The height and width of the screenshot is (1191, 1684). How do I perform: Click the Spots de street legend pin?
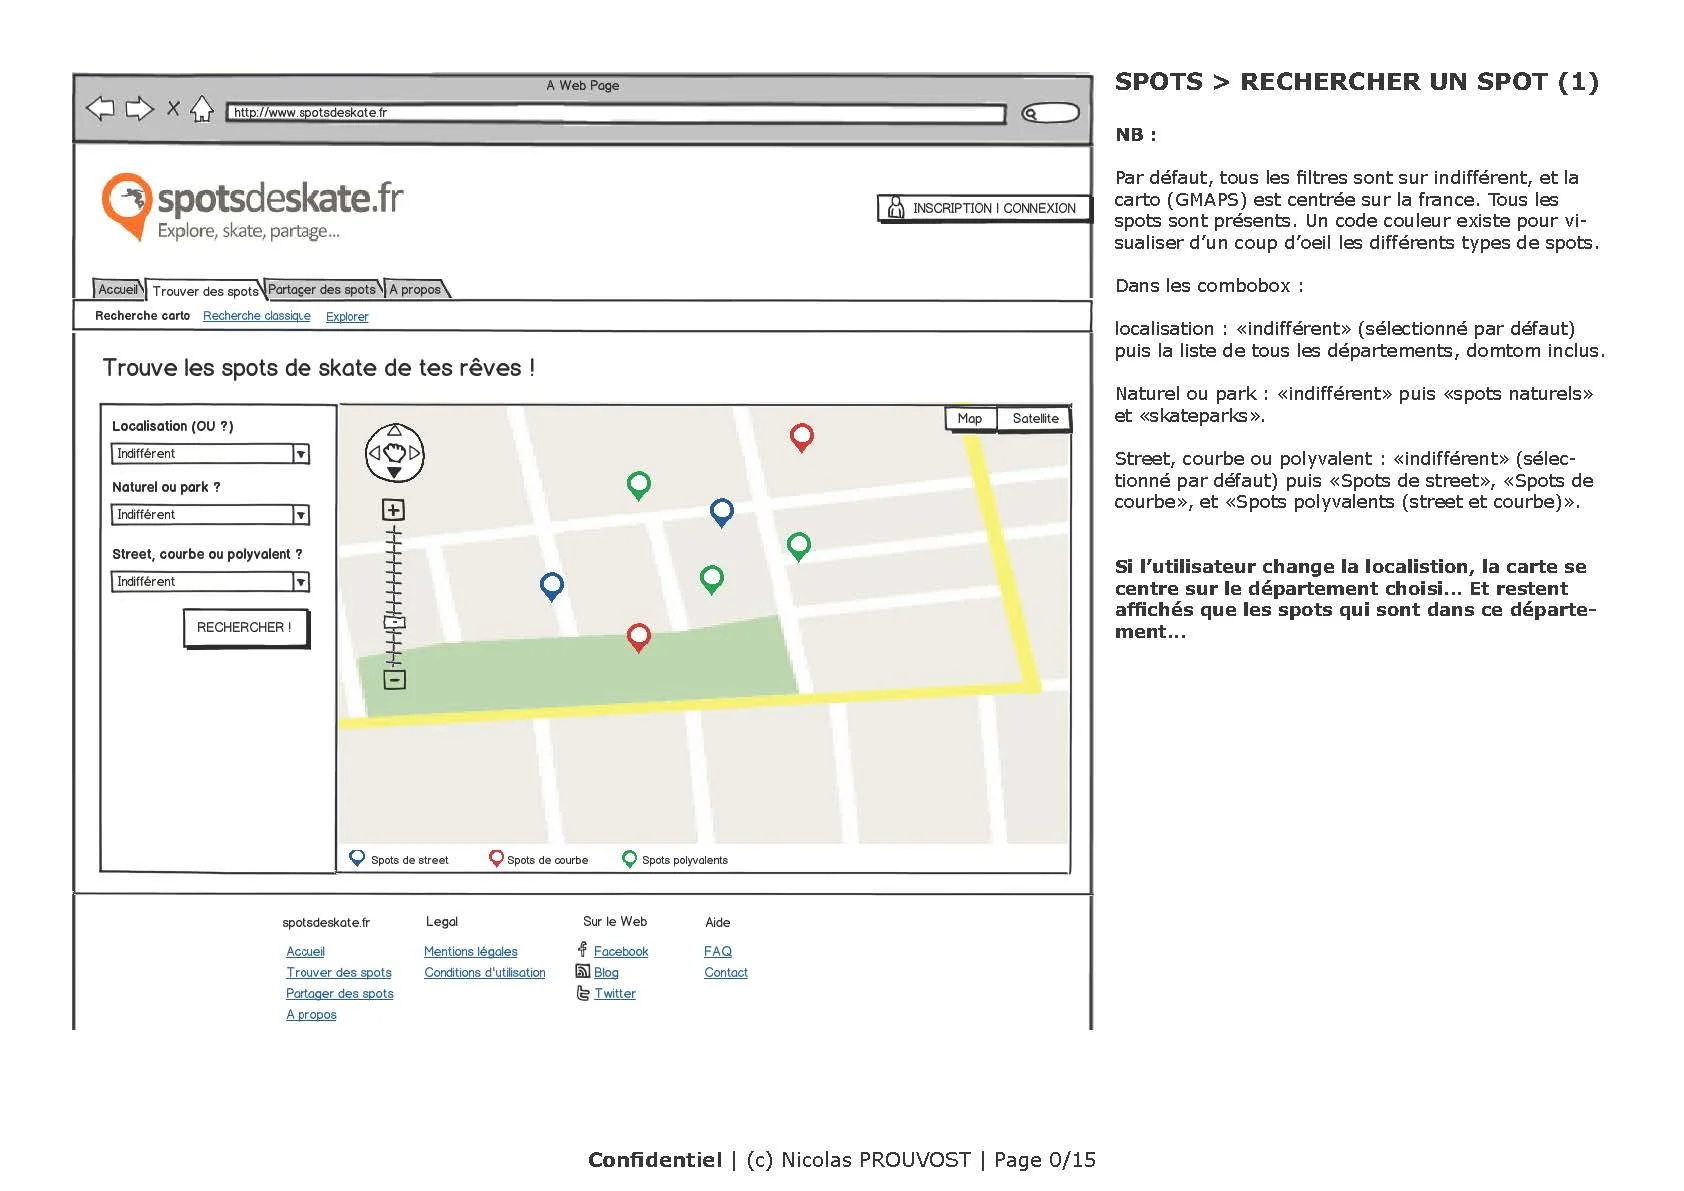point(357,858)
